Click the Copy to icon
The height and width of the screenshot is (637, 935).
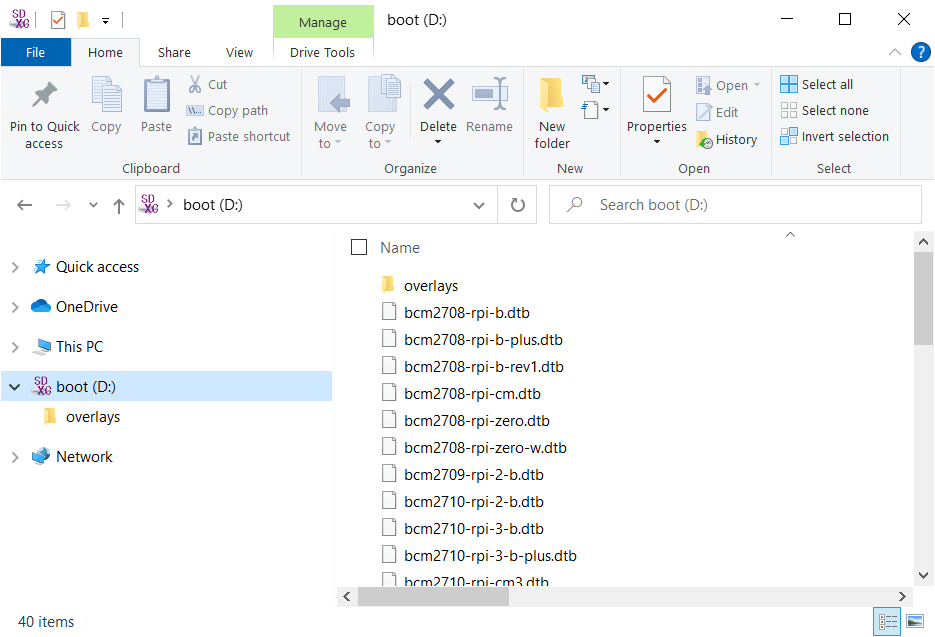pyautogui.click(x=383, y=94)
